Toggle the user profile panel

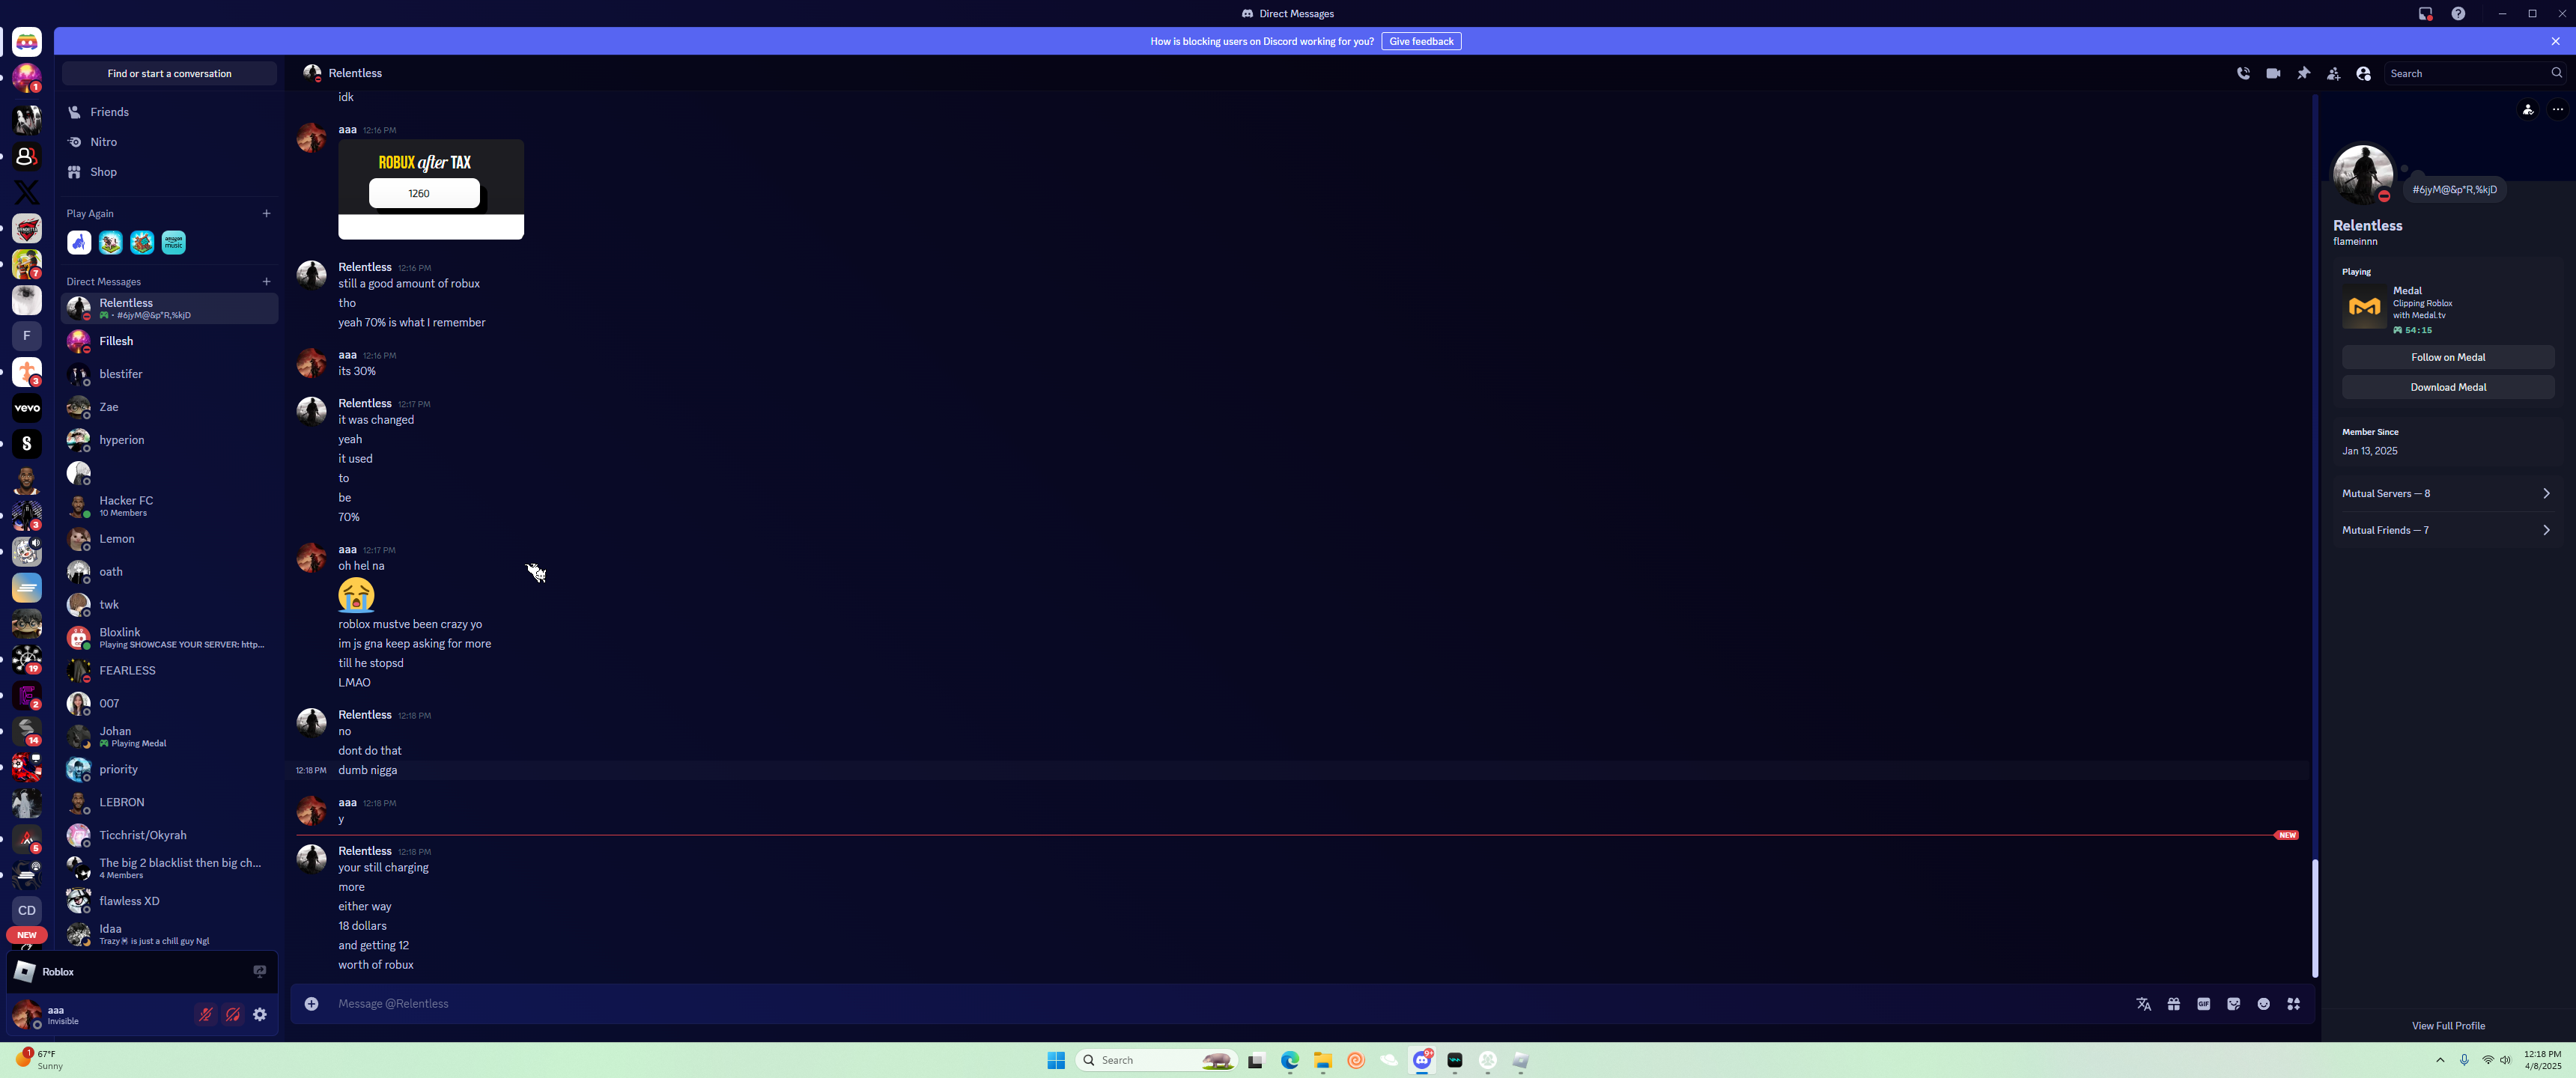2363,73
